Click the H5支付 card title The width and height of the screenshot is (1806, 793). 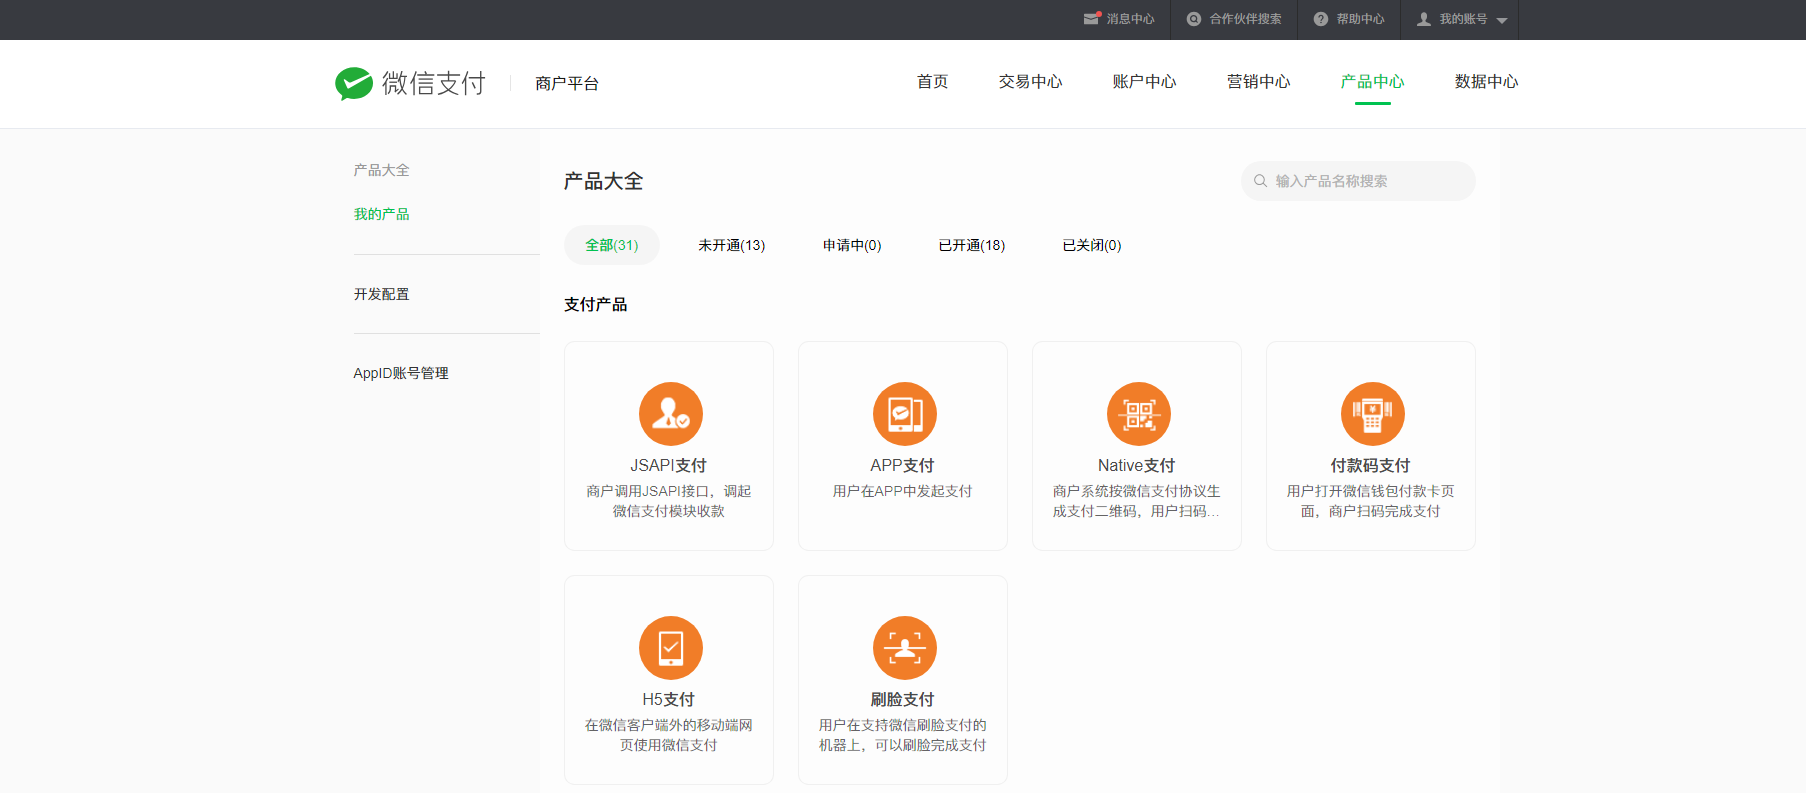point(668,699)
